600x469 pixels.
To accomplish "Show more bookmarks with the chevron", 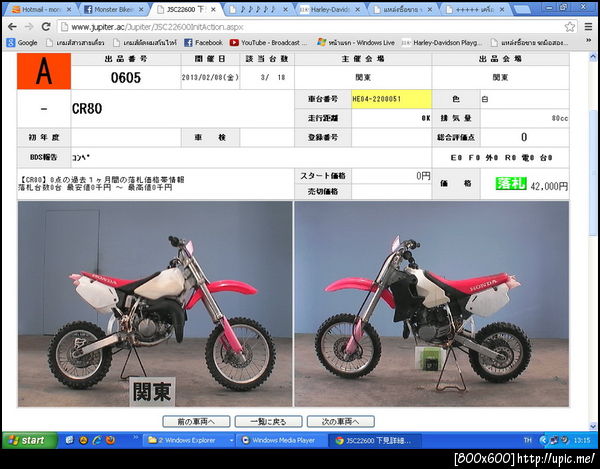I will [x=588, y=41].
